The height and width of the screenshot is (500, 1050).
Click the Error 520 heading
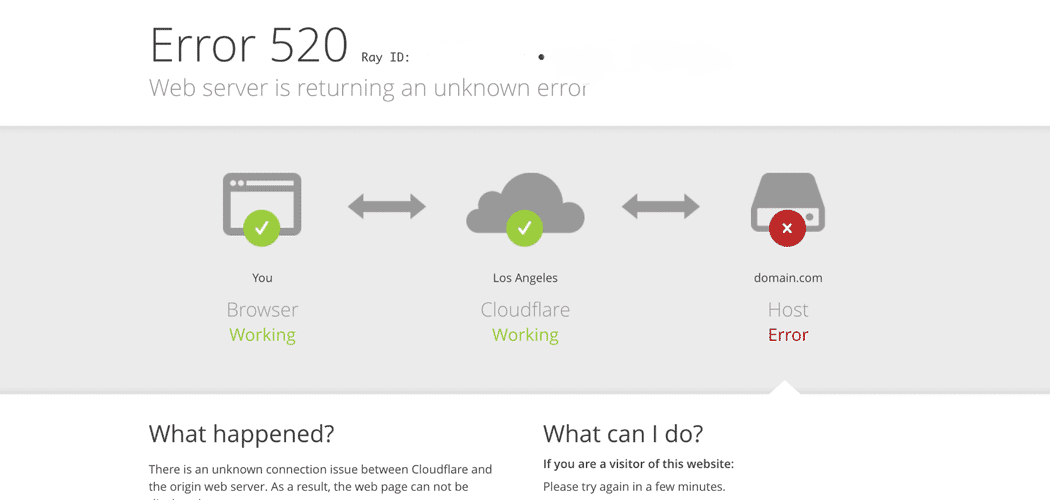pyautogui.click(x=248, y=46)
